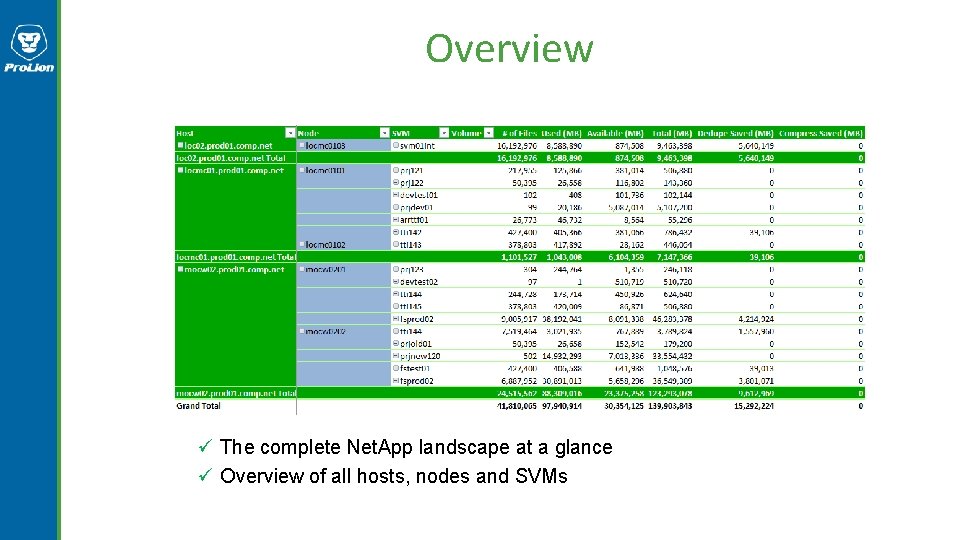This screenshot has width=960, height=540.
Task: Select the 55,296 total MB cell
Action: [679, 219]
